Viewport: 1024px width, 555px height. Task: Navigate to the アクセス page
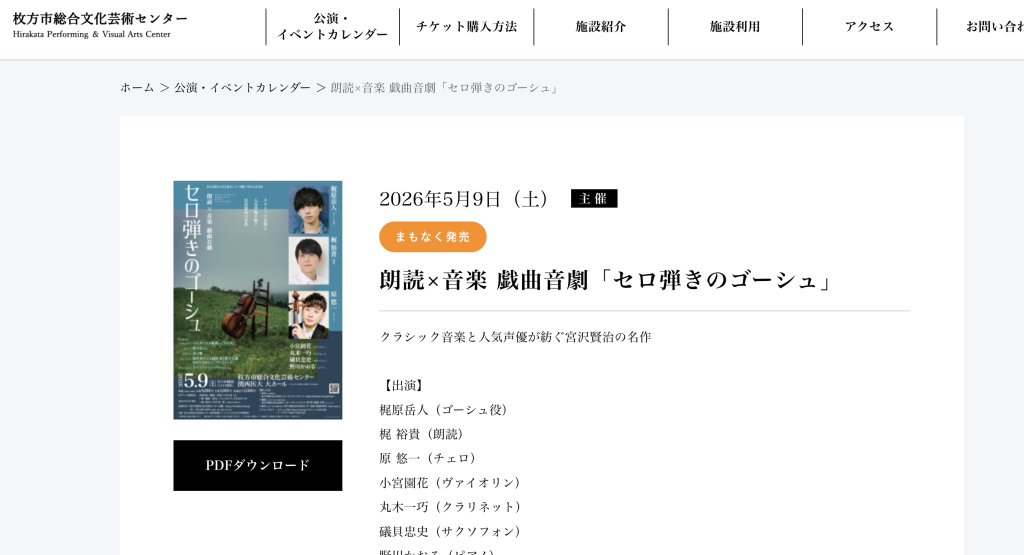coord(869,27)
